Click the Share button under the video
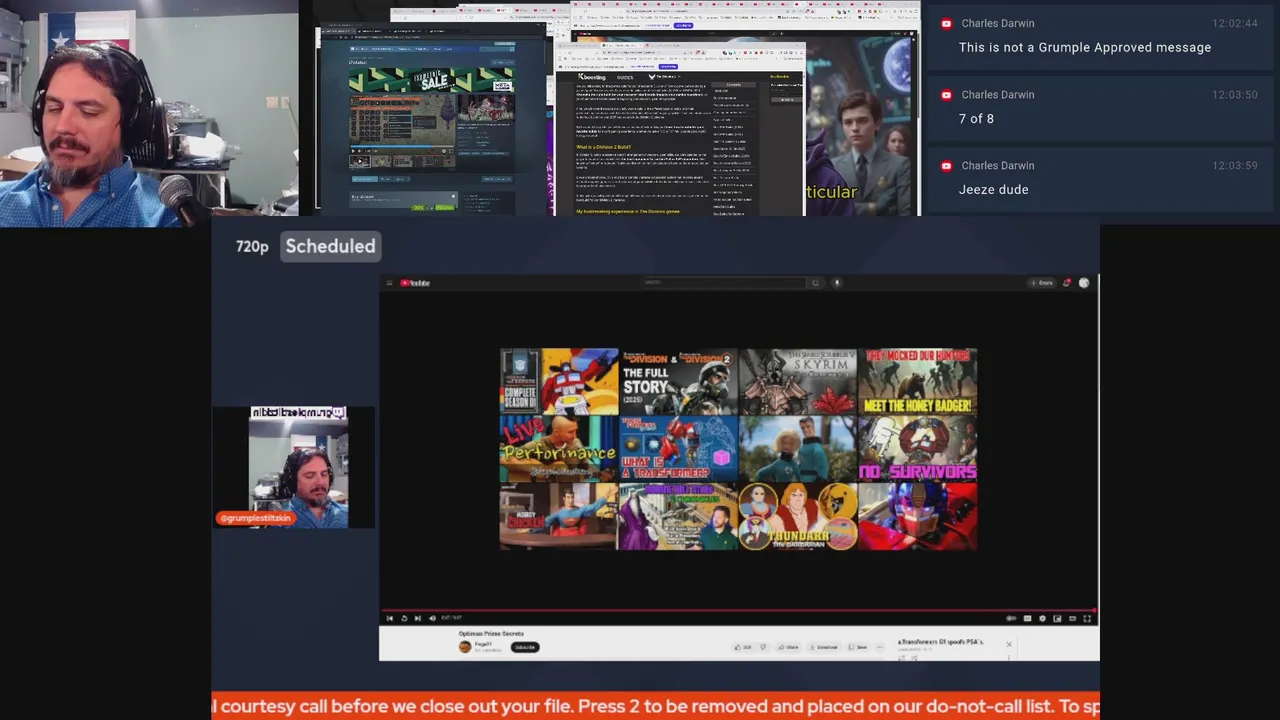Image resolution: width=1280 pixels, height=720 pixels. (x=788, y=647)
